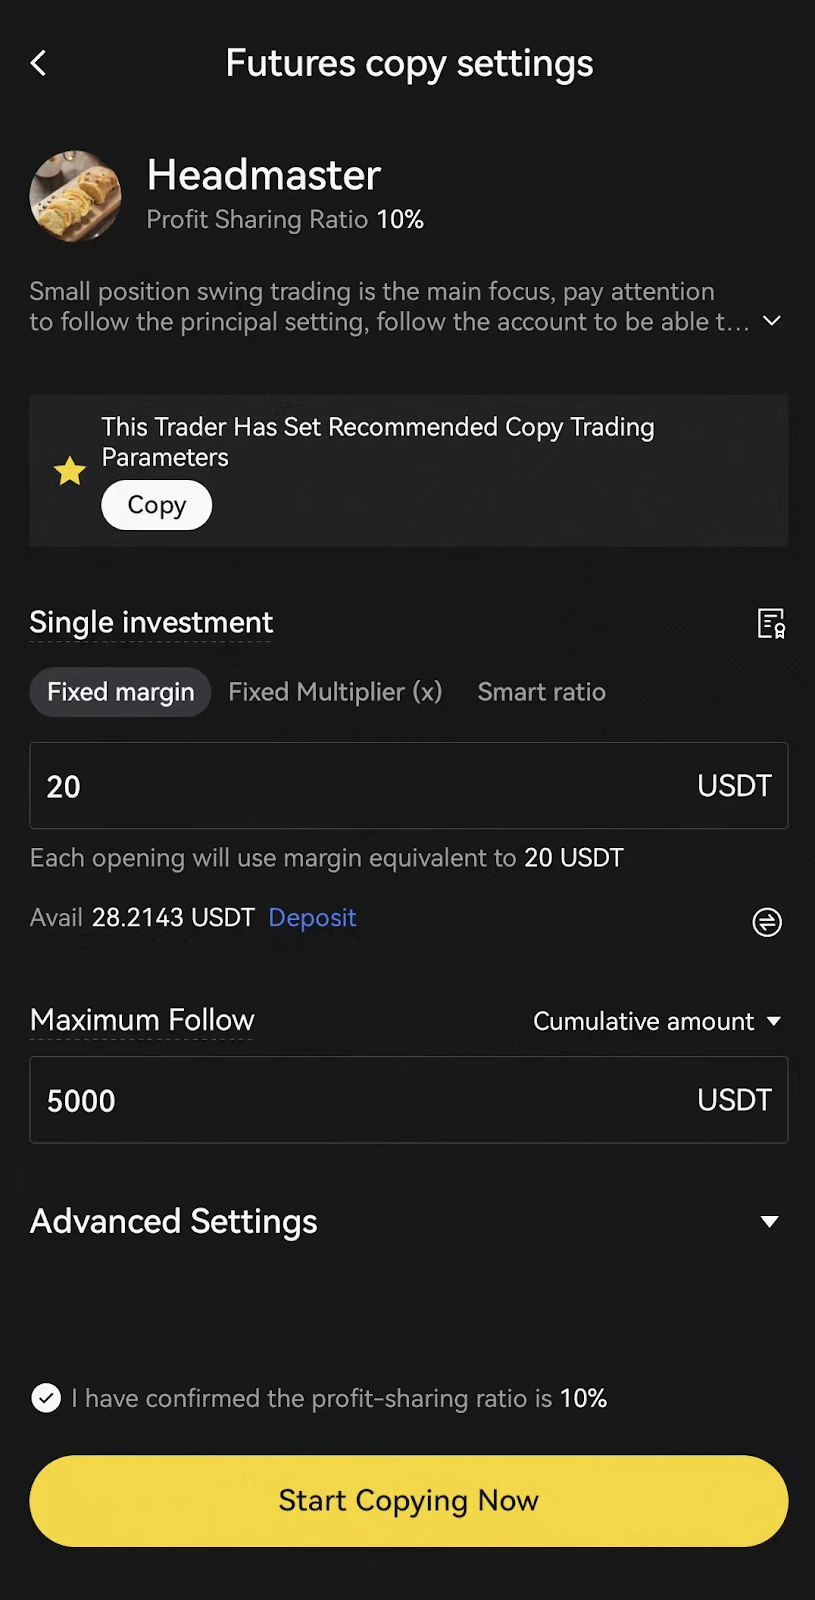Toggle the profit-sharing ratio confirmation checkbox
This screenshot has width=815, height=1600.
[46, 1398]
